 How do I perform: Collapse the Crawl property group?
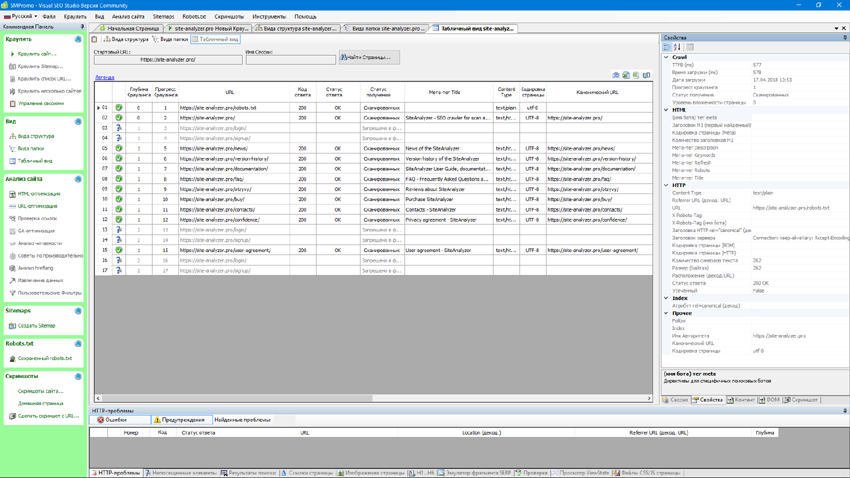(666, 57)
